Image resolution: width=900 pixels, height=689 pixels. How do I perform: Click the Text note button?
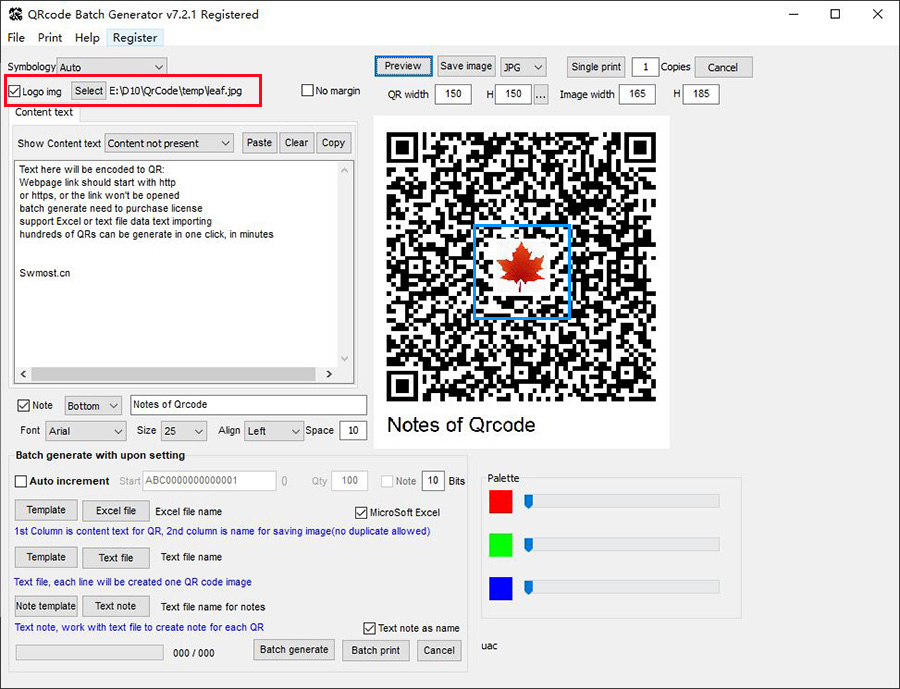116,606
